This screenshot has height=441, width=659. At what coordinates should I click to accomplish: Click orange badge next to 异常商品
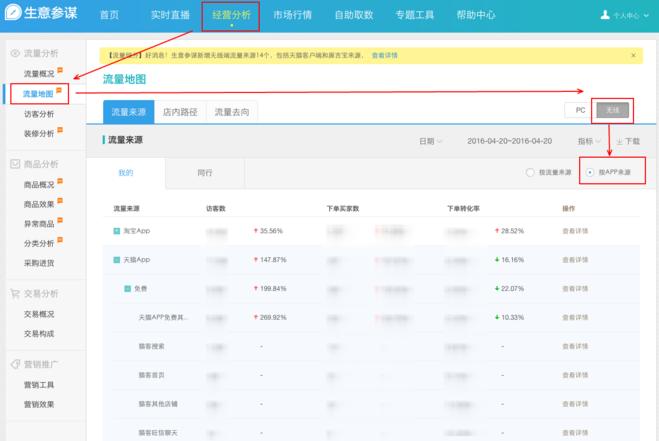tap(60, 220)
